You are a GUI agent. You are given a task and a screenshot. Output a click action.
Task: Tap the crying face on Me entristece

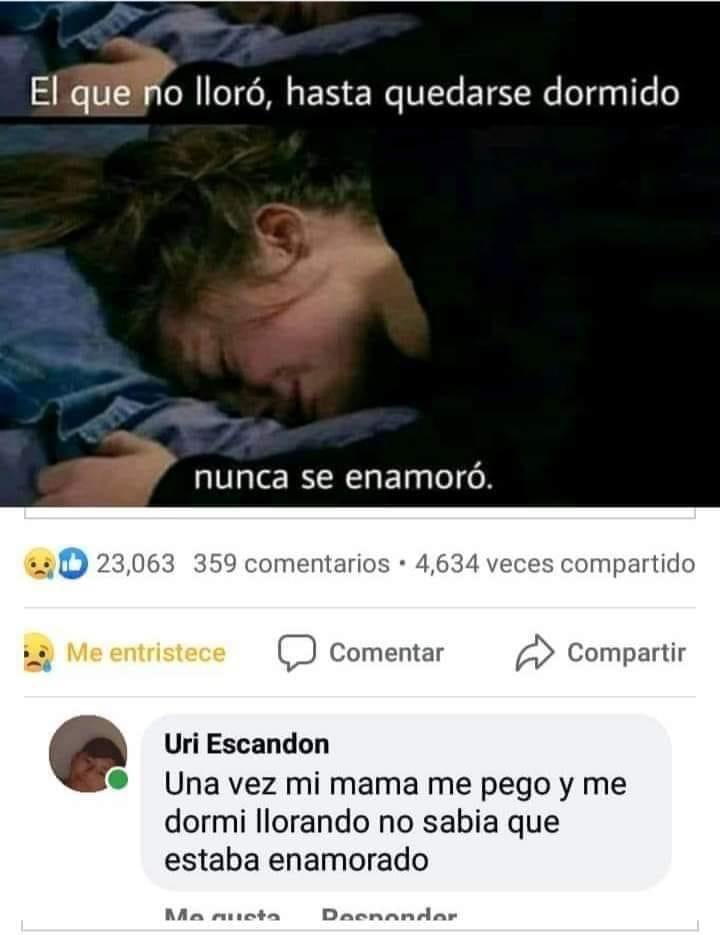(x=38, y=652)
